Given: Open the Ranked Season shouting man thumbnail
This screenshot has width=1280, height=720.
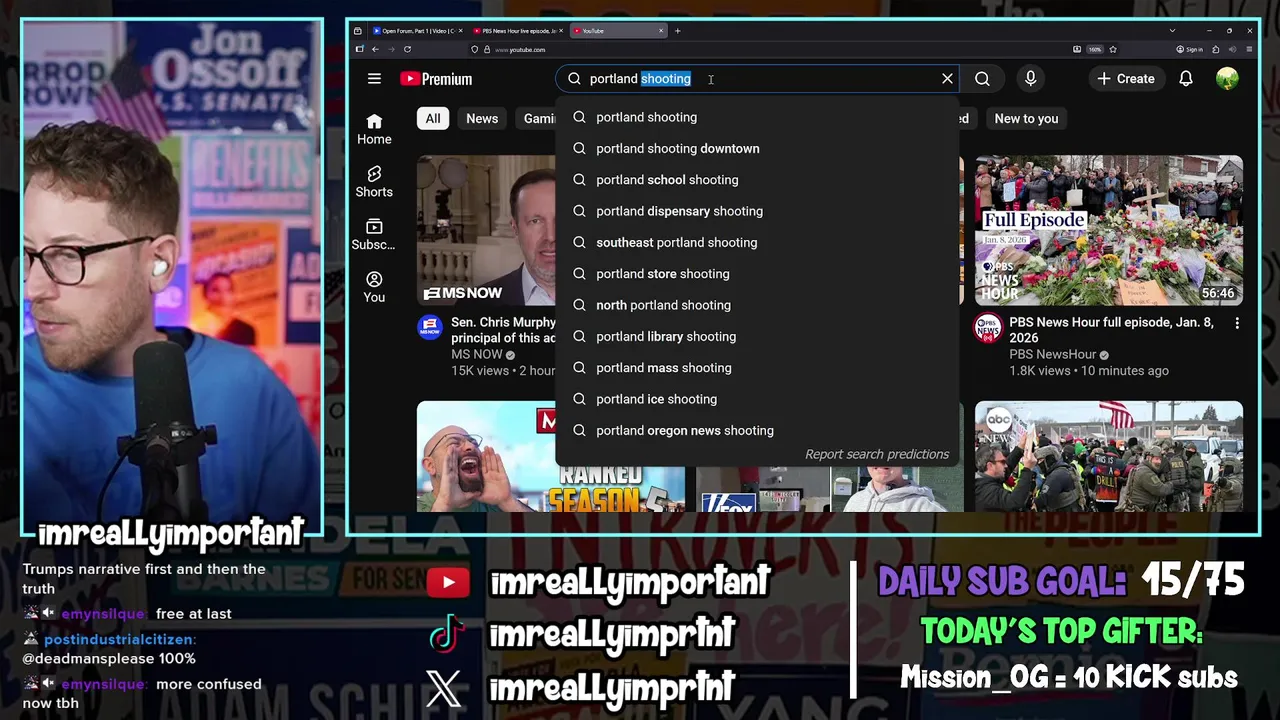Looking at the screenshot, I should (x=486, y=456).
